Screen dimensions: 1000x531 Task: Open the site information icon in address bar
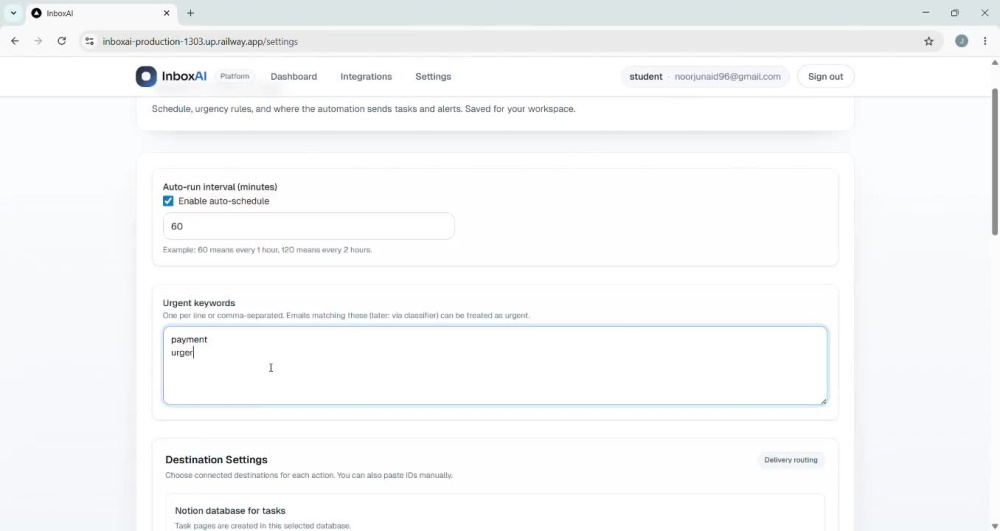pos(89,41)
